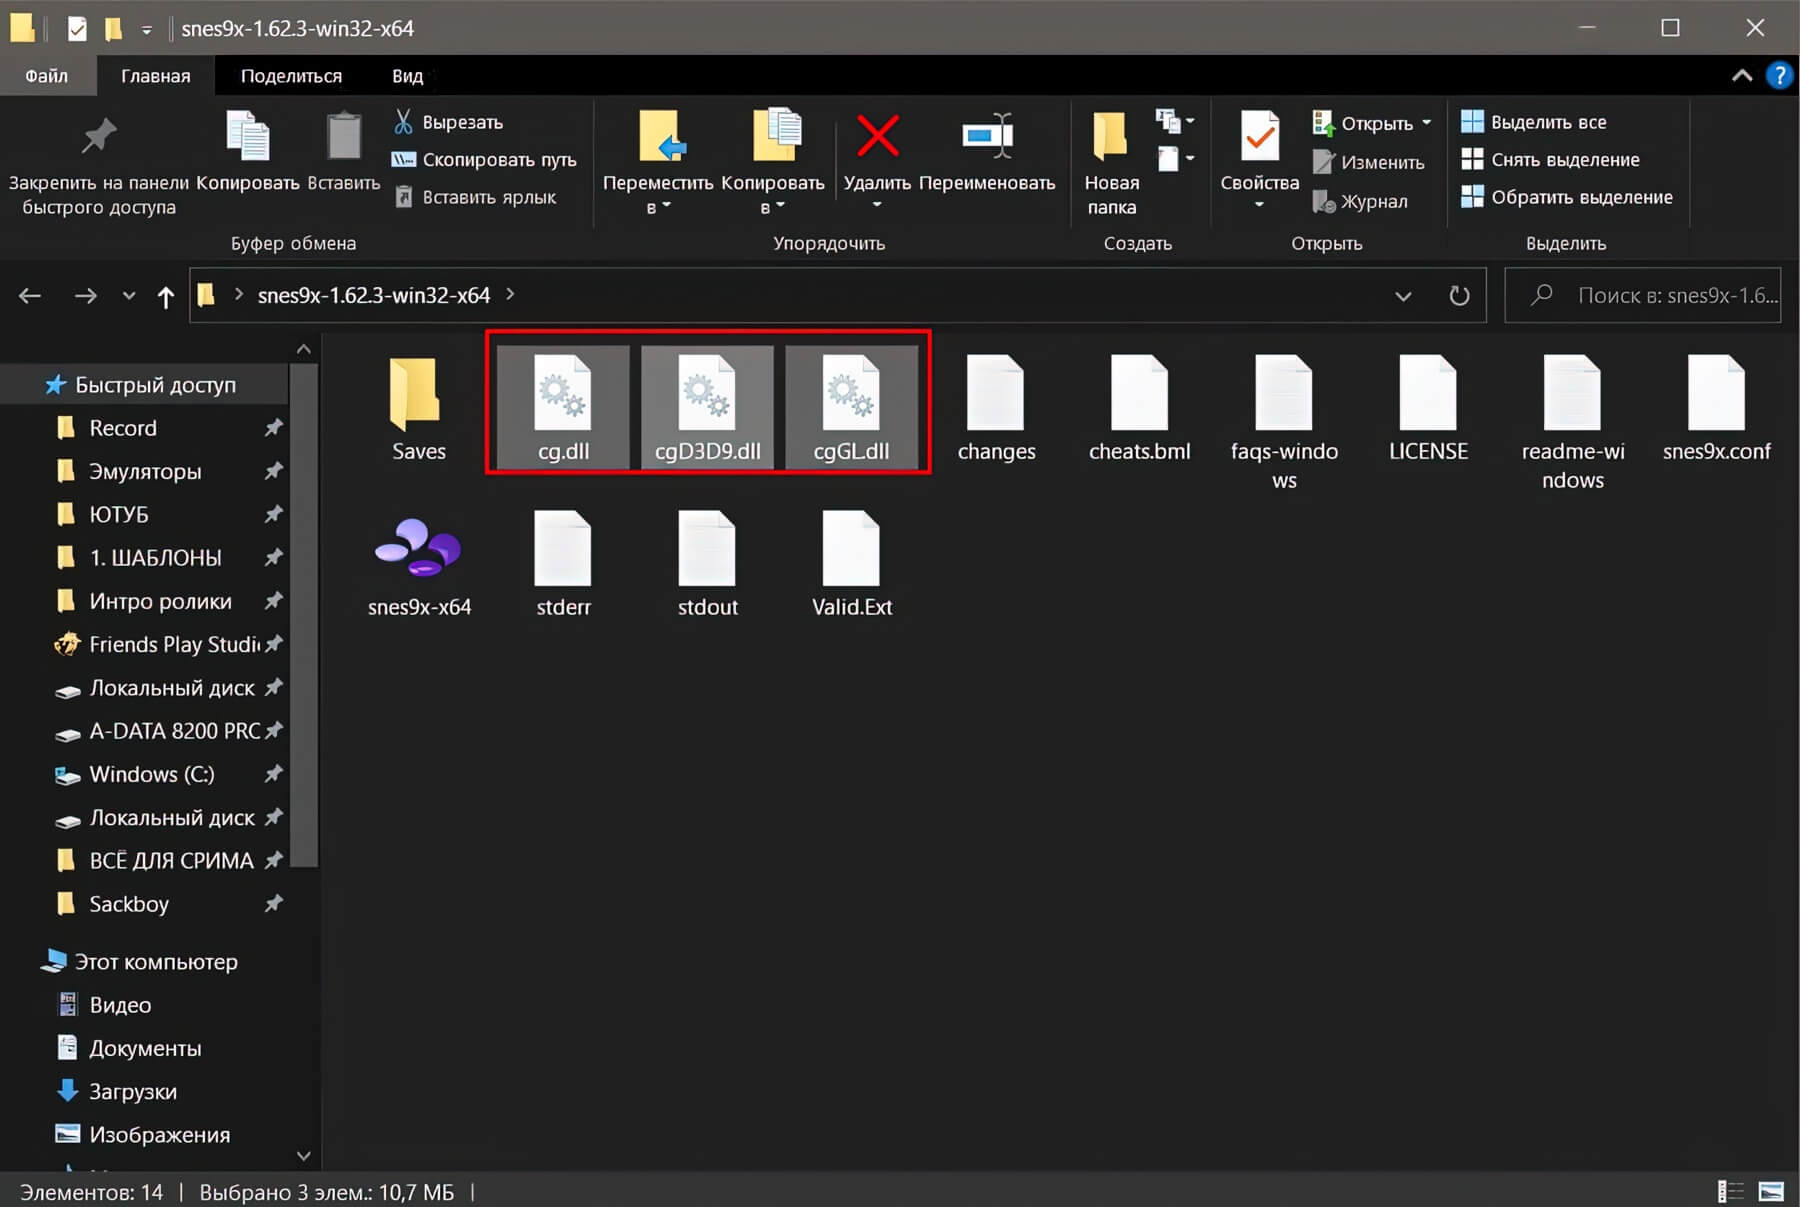Expand the address bar history dropdown
The width and height of the screenshot is (1800, 1207).
tap(1403, 296)
